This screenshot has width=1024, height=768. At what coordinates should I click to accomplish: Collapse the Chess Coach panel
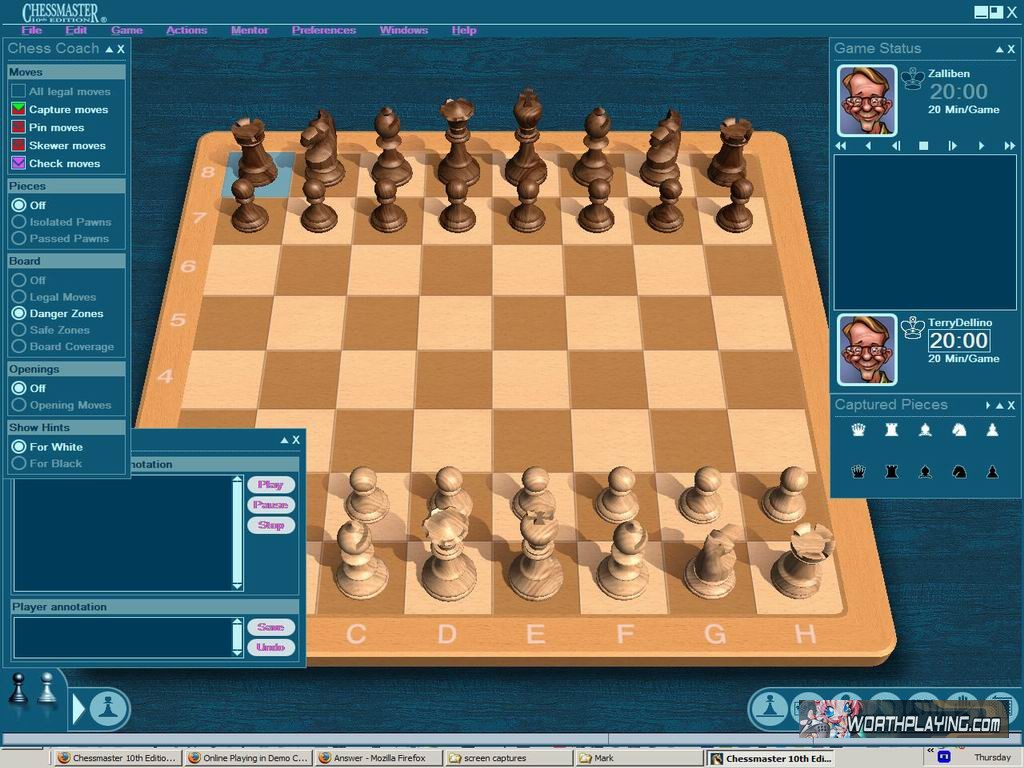(109, 49)
